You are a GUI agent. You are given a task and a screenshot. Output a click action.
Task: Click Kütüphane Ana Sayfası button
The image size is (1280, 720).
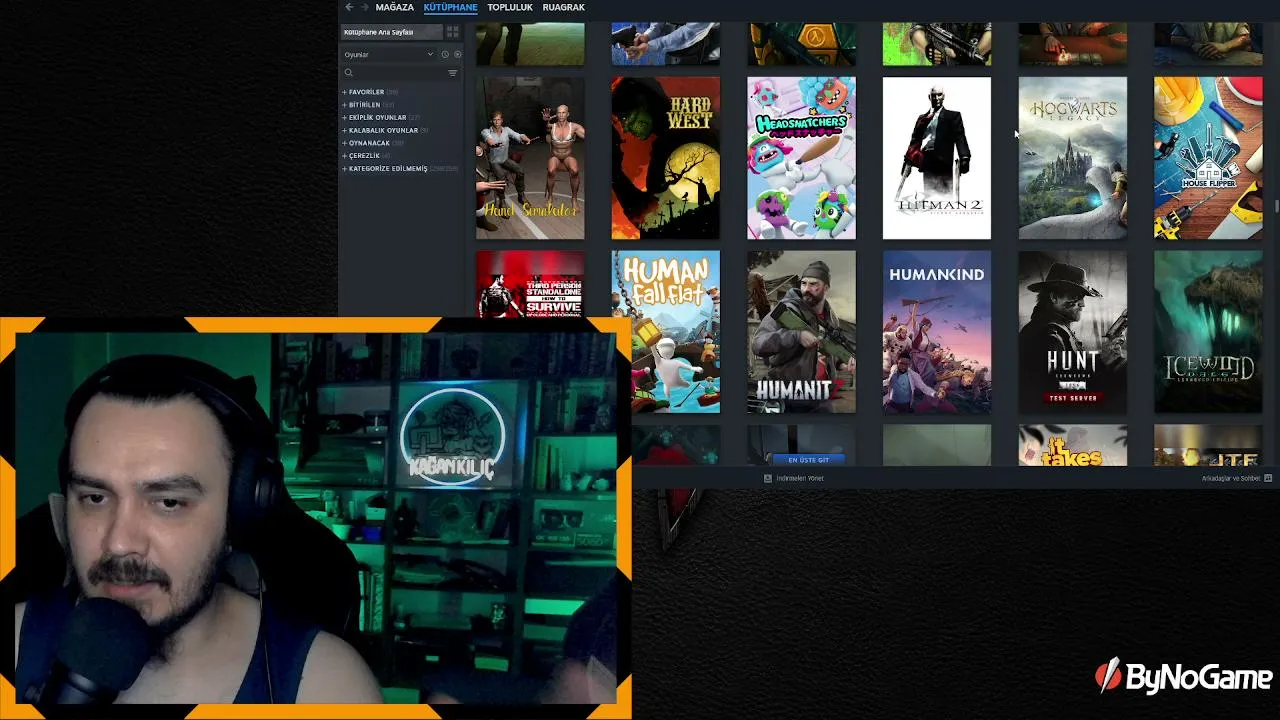pos(392,32)
